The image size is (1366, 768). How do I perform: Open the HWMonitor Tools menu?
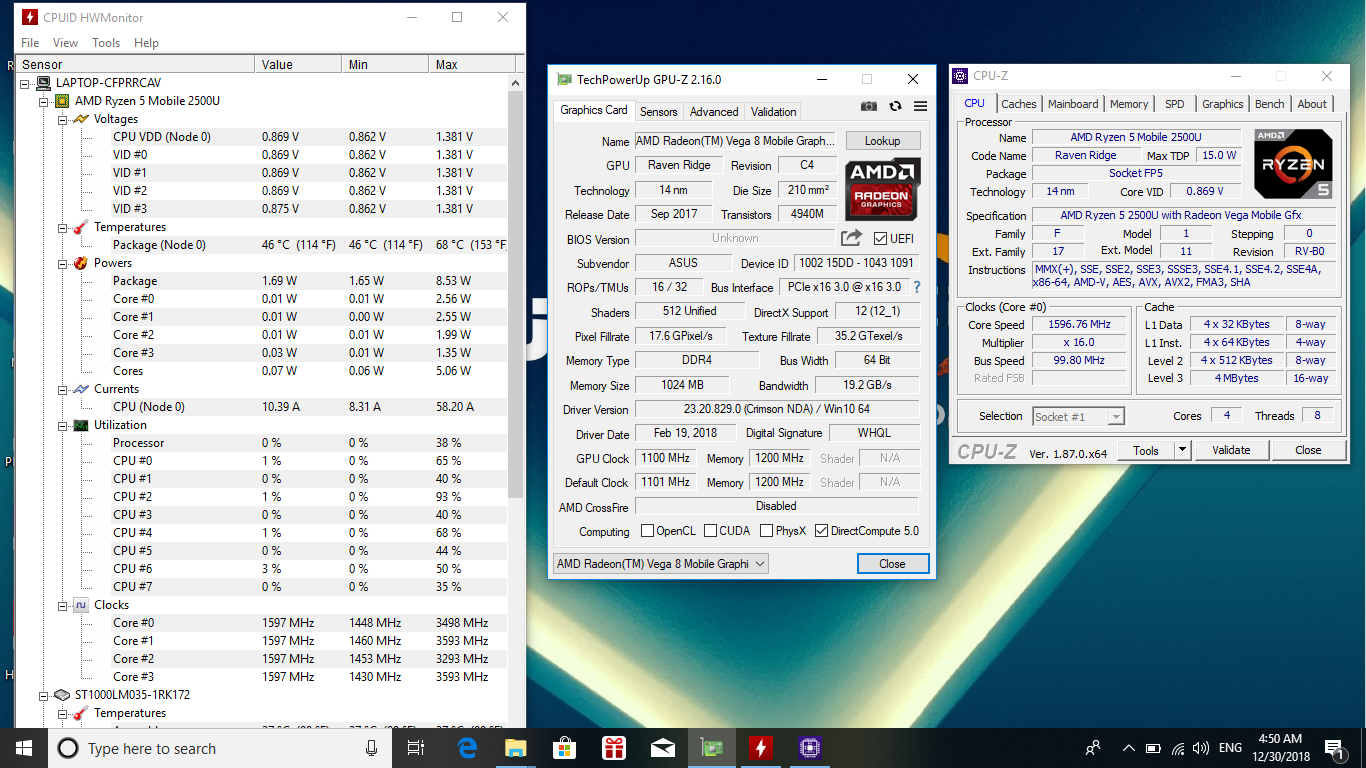click(x=106, y=43)
